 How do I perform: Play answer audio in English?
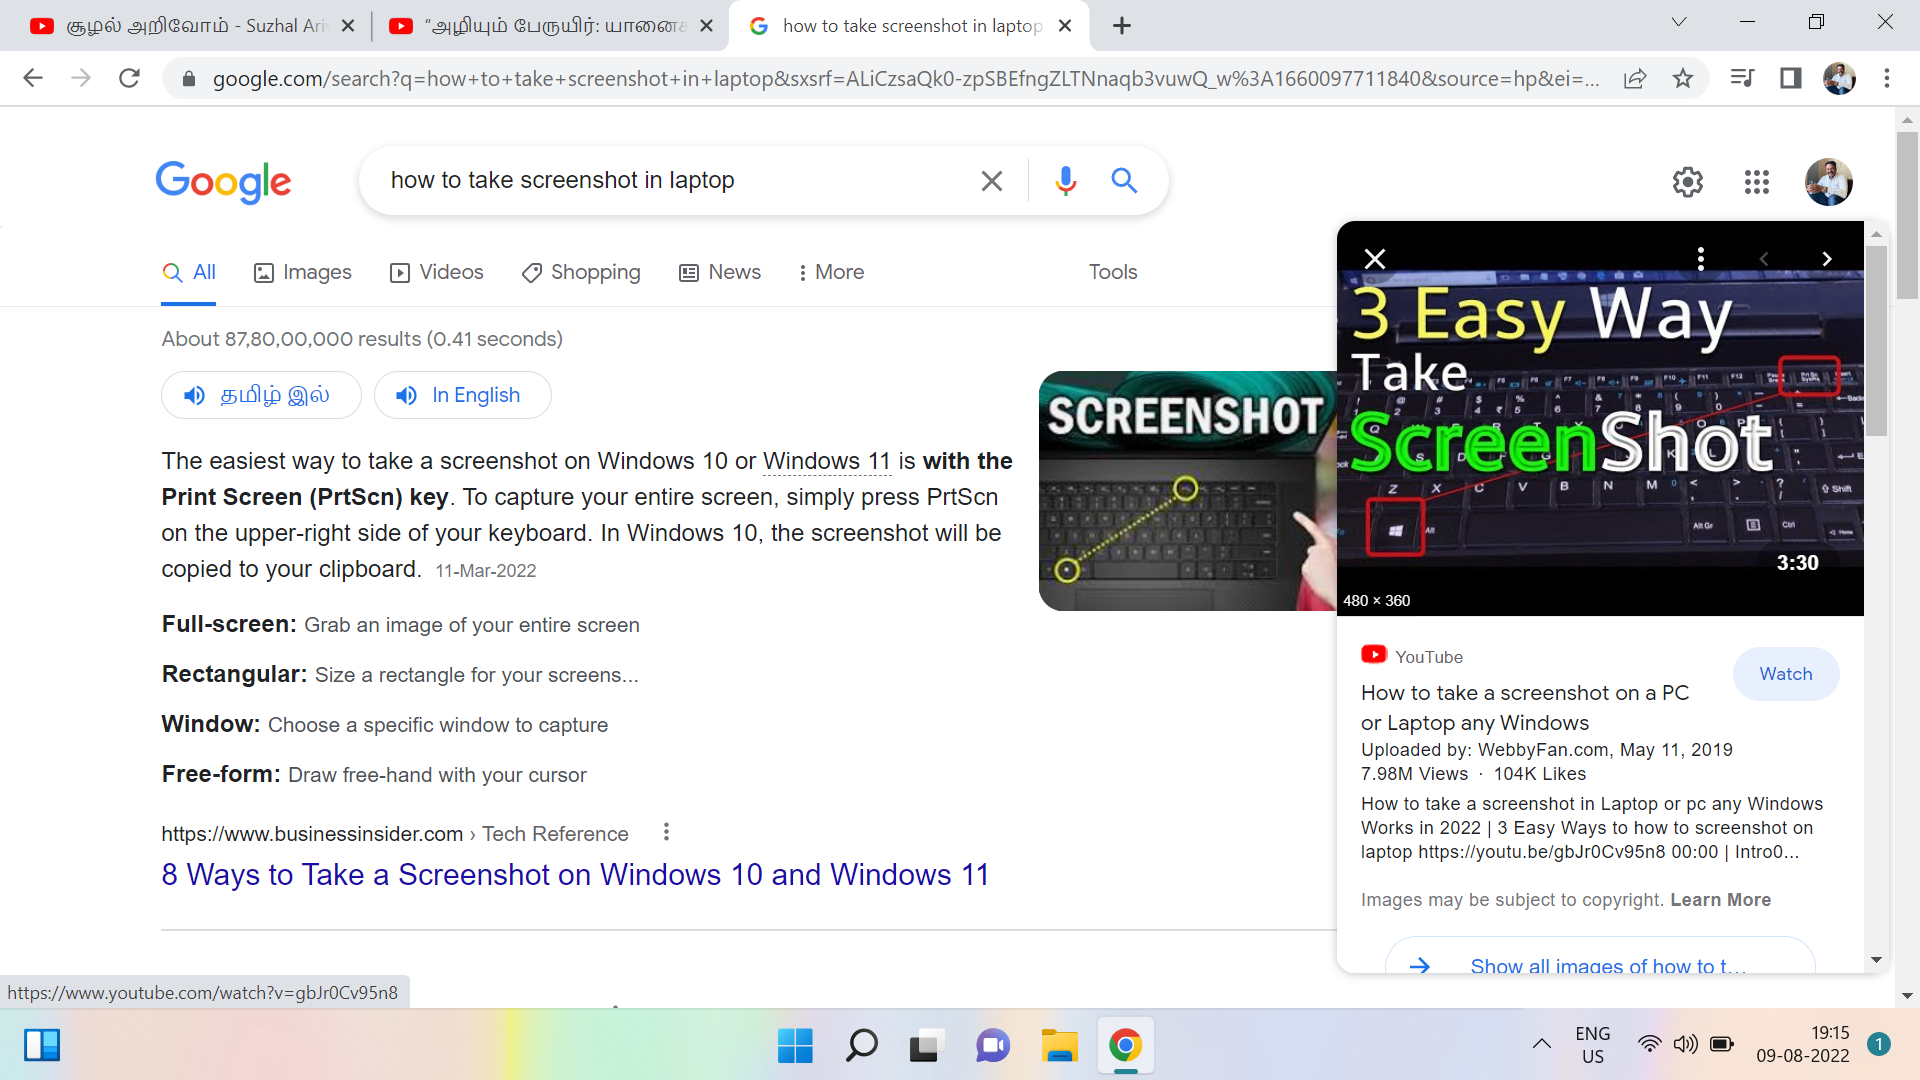tap(462, 395)
